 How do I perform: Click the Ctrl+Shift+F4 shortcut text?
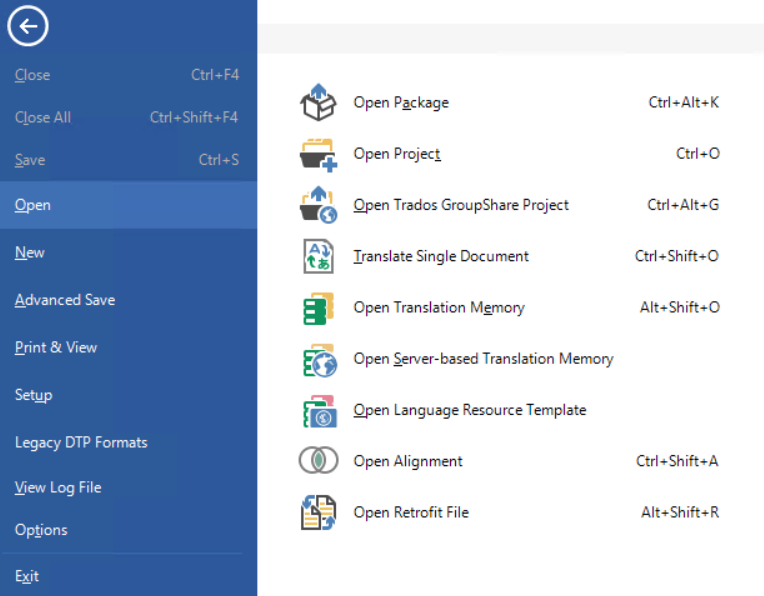click(194, 117)
